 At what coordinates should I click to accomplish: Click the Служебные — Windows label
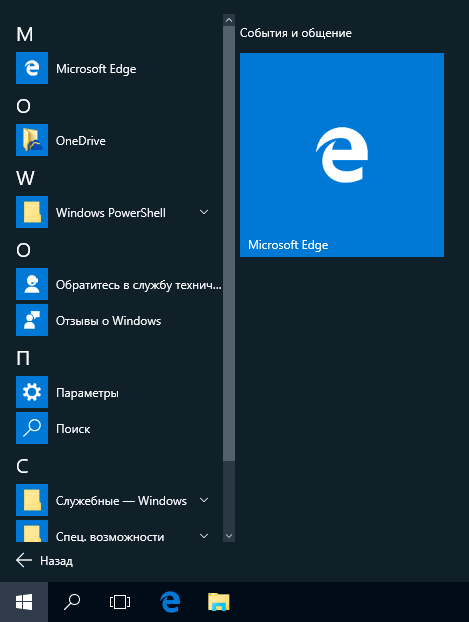pyautogui.click(x=121, y=501)
